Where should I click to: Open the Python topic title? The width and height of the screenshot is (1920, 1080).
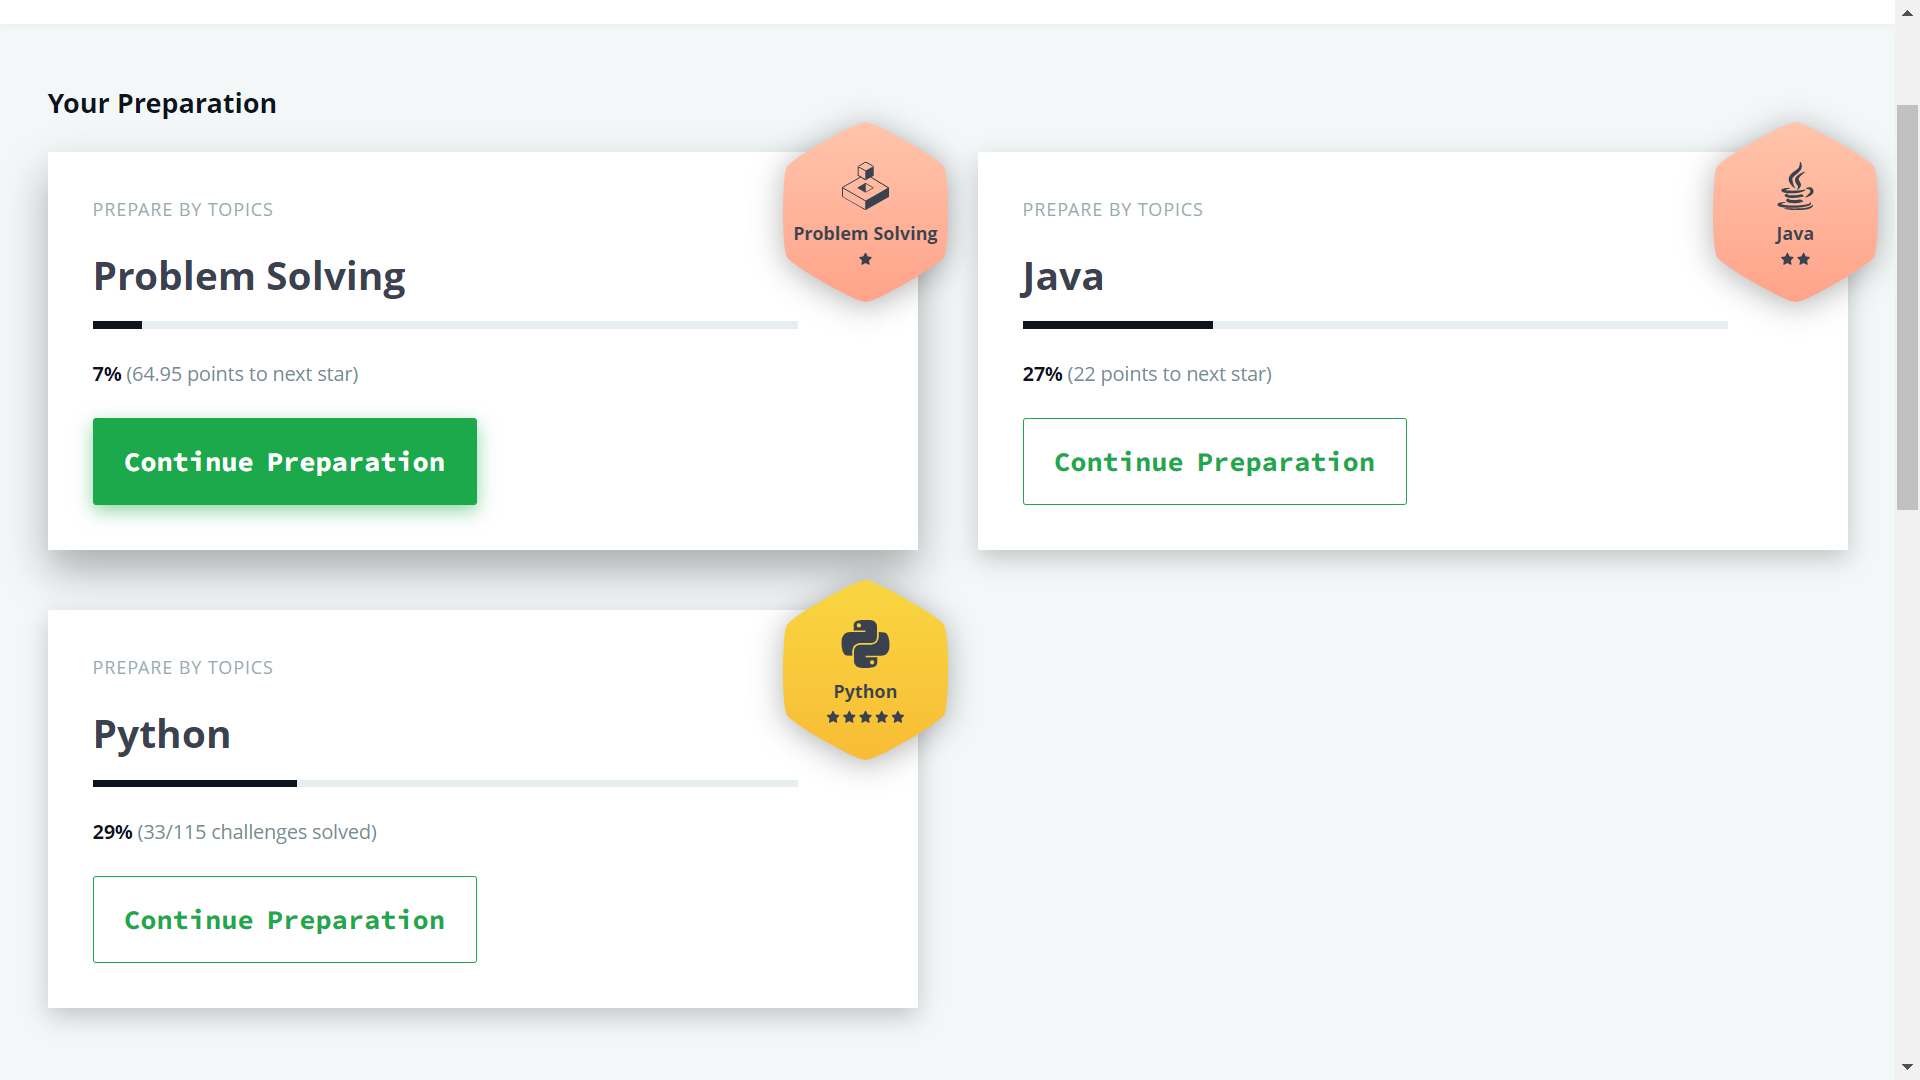[162, 735]
